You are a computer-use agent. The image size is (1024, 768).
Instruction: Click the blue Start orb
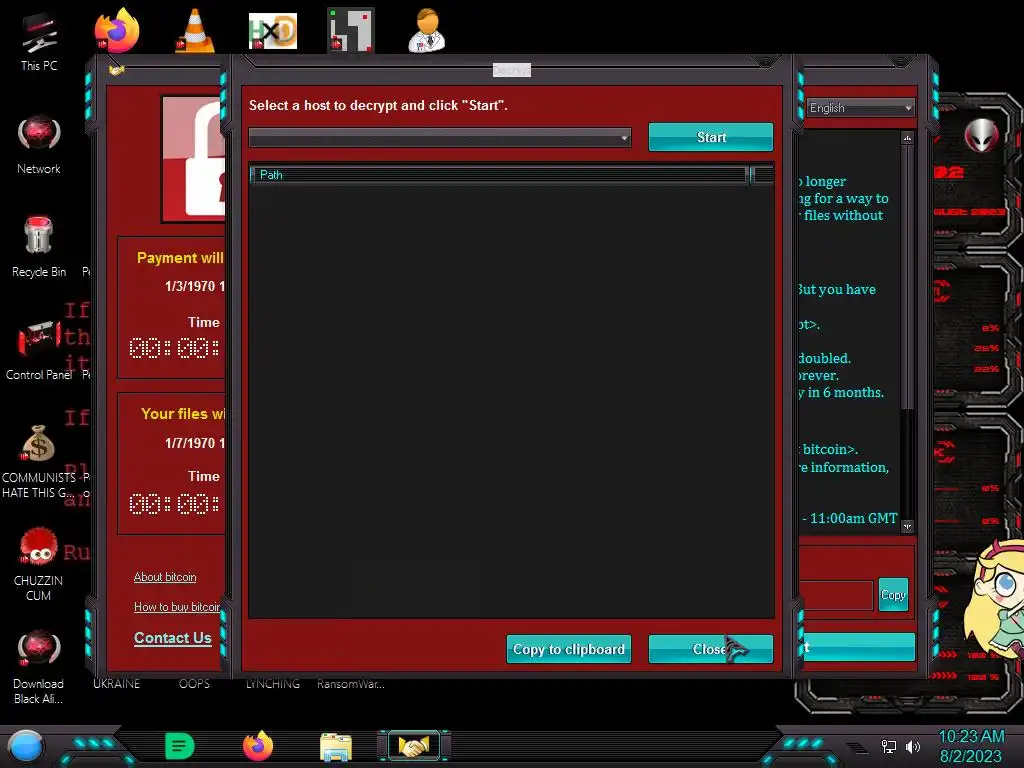[26, 747]
